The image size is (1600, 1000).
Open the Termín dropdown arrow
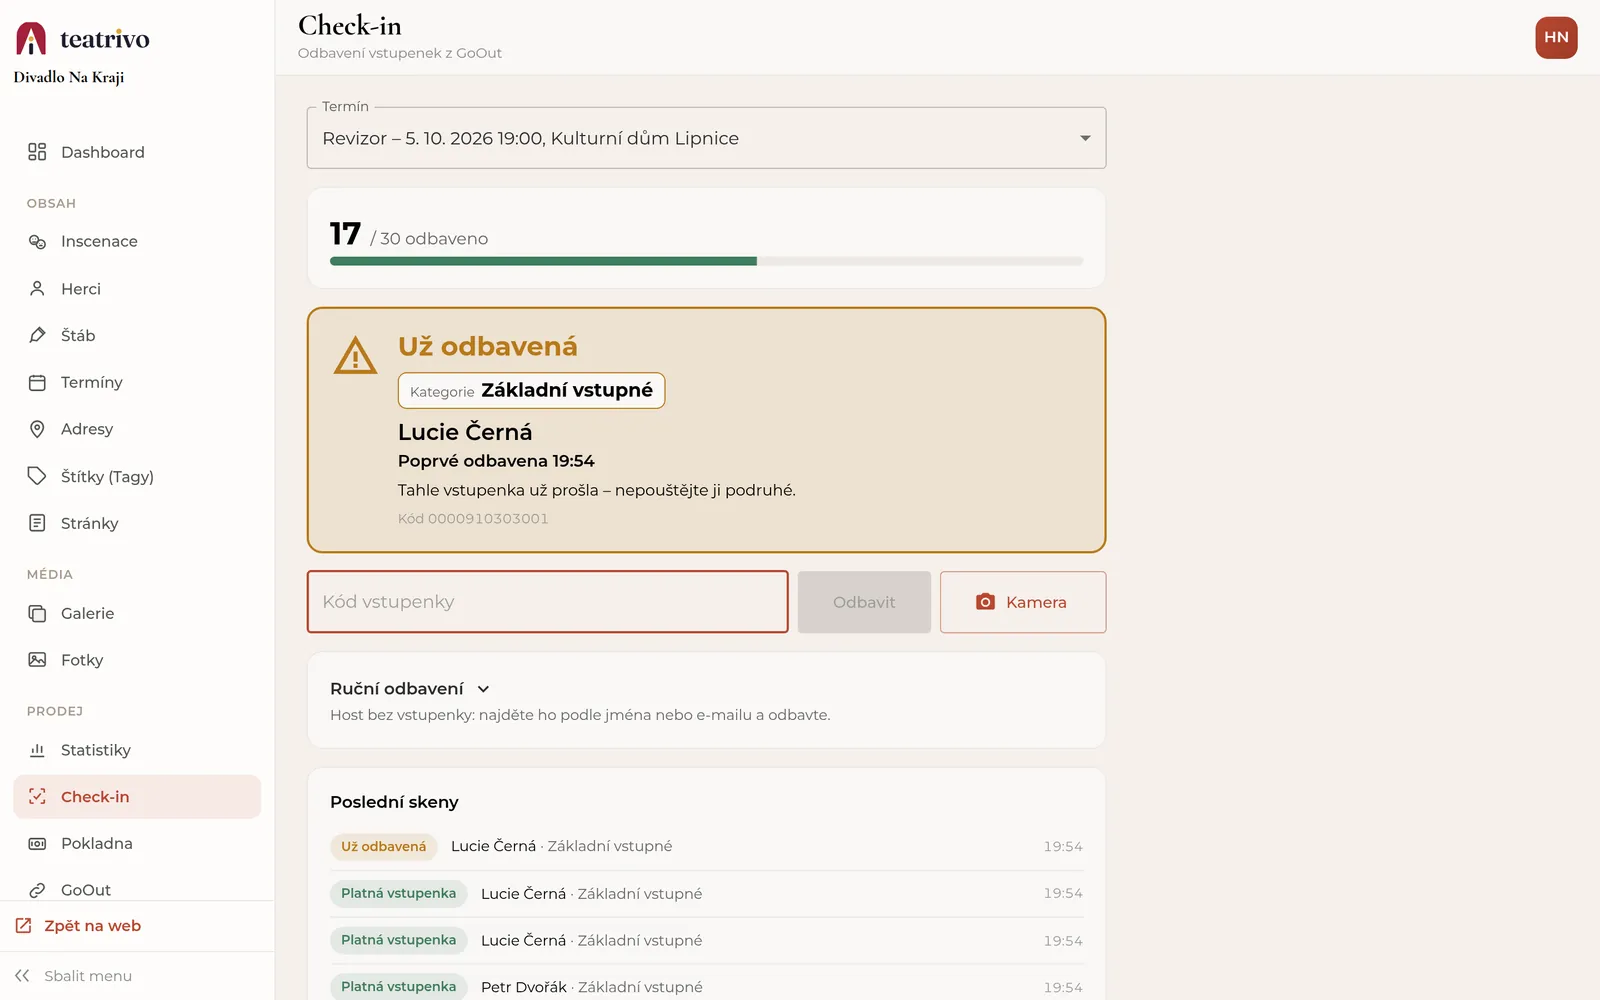click(x=1085, y=138)
